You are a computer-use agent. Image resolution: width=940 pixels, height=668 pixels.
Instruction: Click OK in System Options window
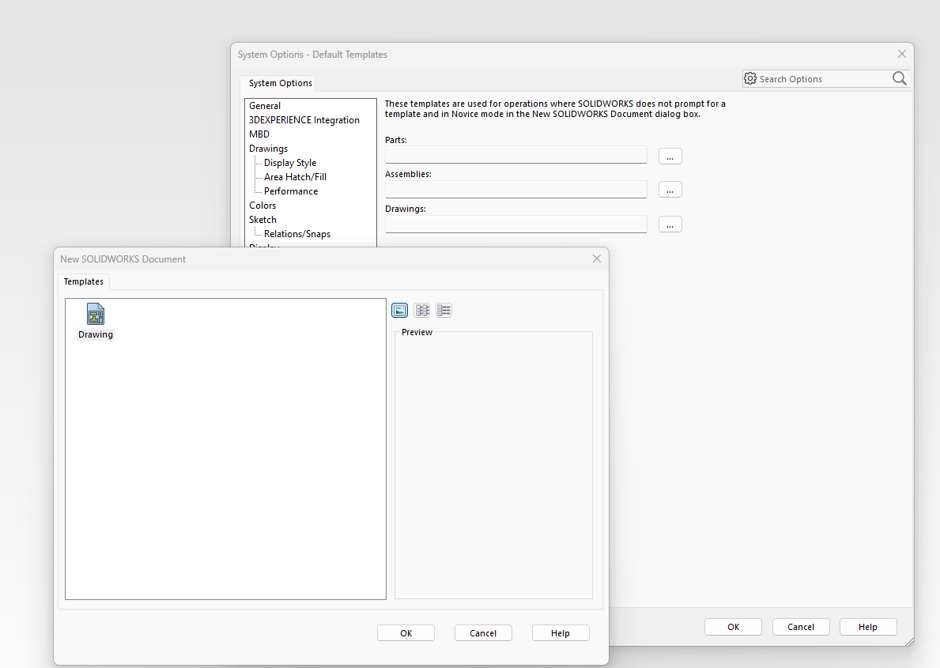(733, 627)
